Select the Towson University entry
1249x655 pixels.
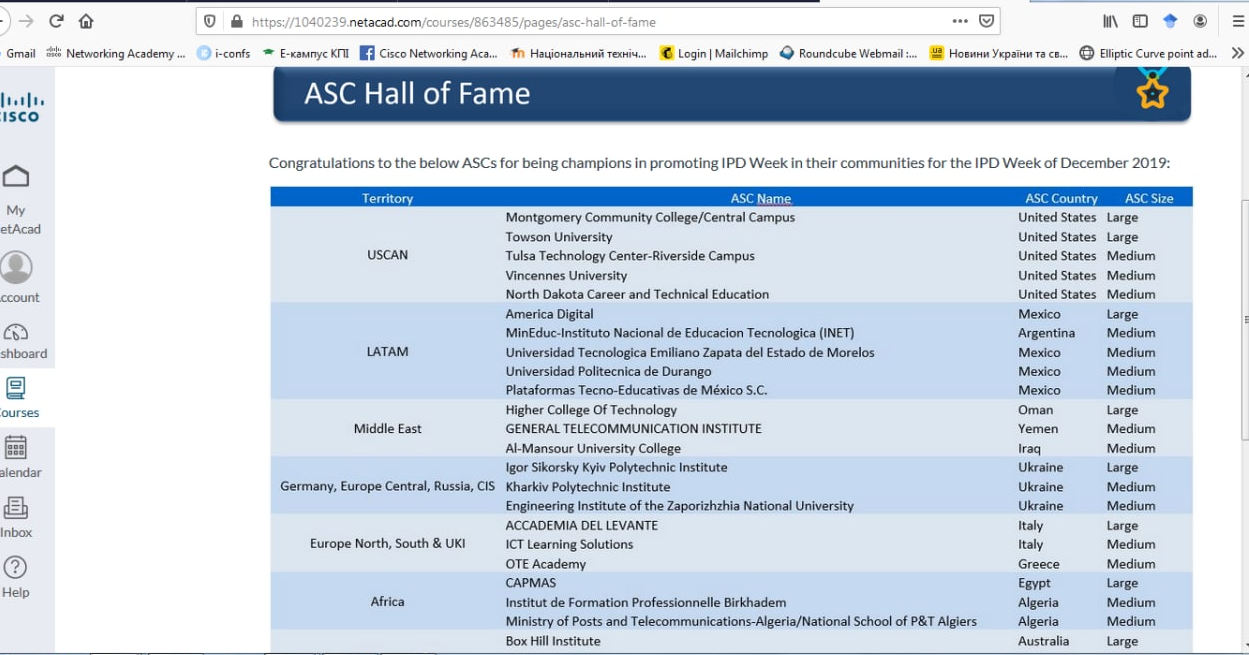click(559, 237)
